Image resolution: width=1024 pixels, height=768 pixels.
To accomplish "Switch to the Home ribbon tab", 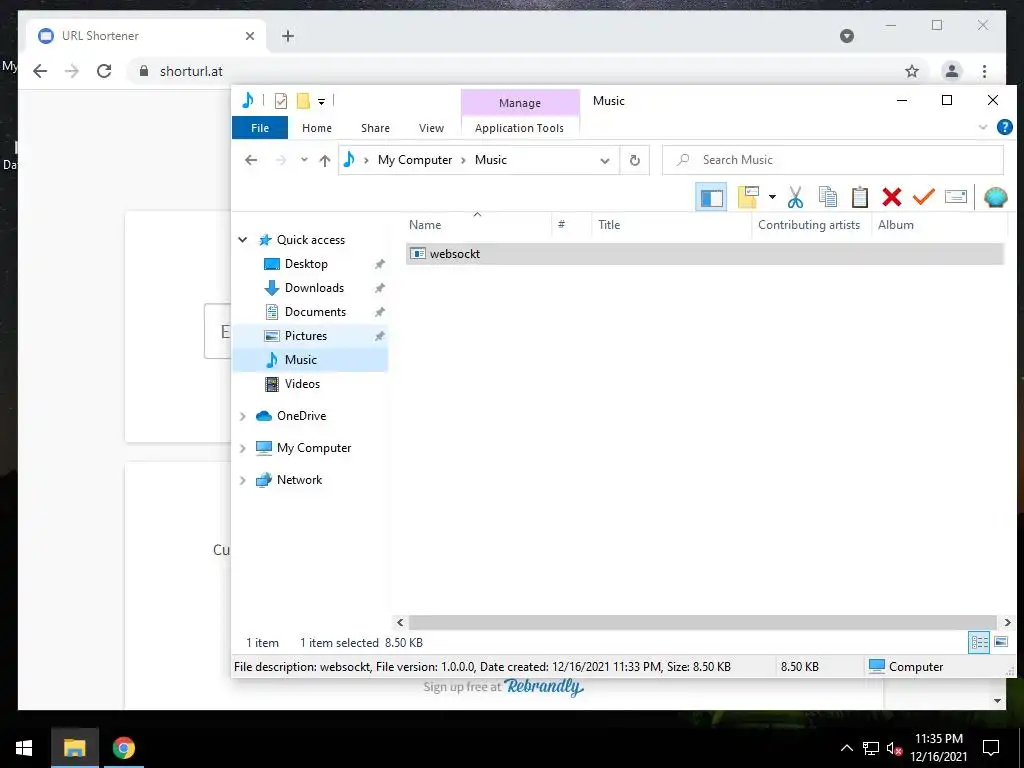I will (317, 128).
